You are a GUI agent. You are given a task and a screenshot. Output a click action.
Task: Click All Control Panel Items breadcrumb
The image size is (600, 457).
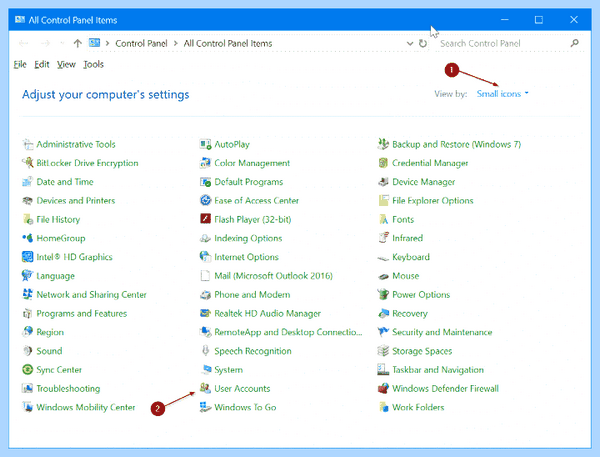[228, 44]
